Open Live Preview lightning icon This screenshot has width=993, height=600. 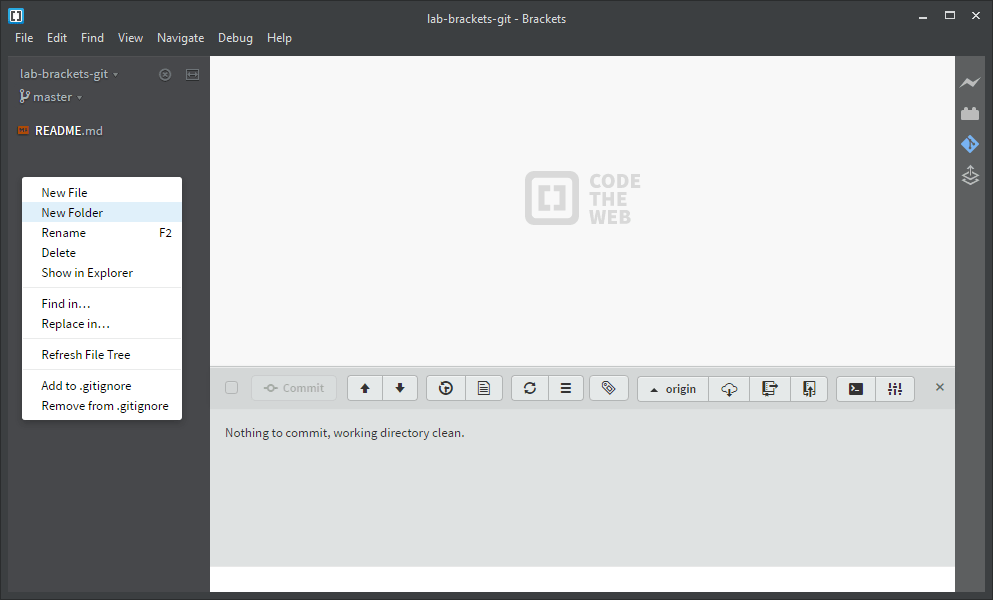pos(970,82)
